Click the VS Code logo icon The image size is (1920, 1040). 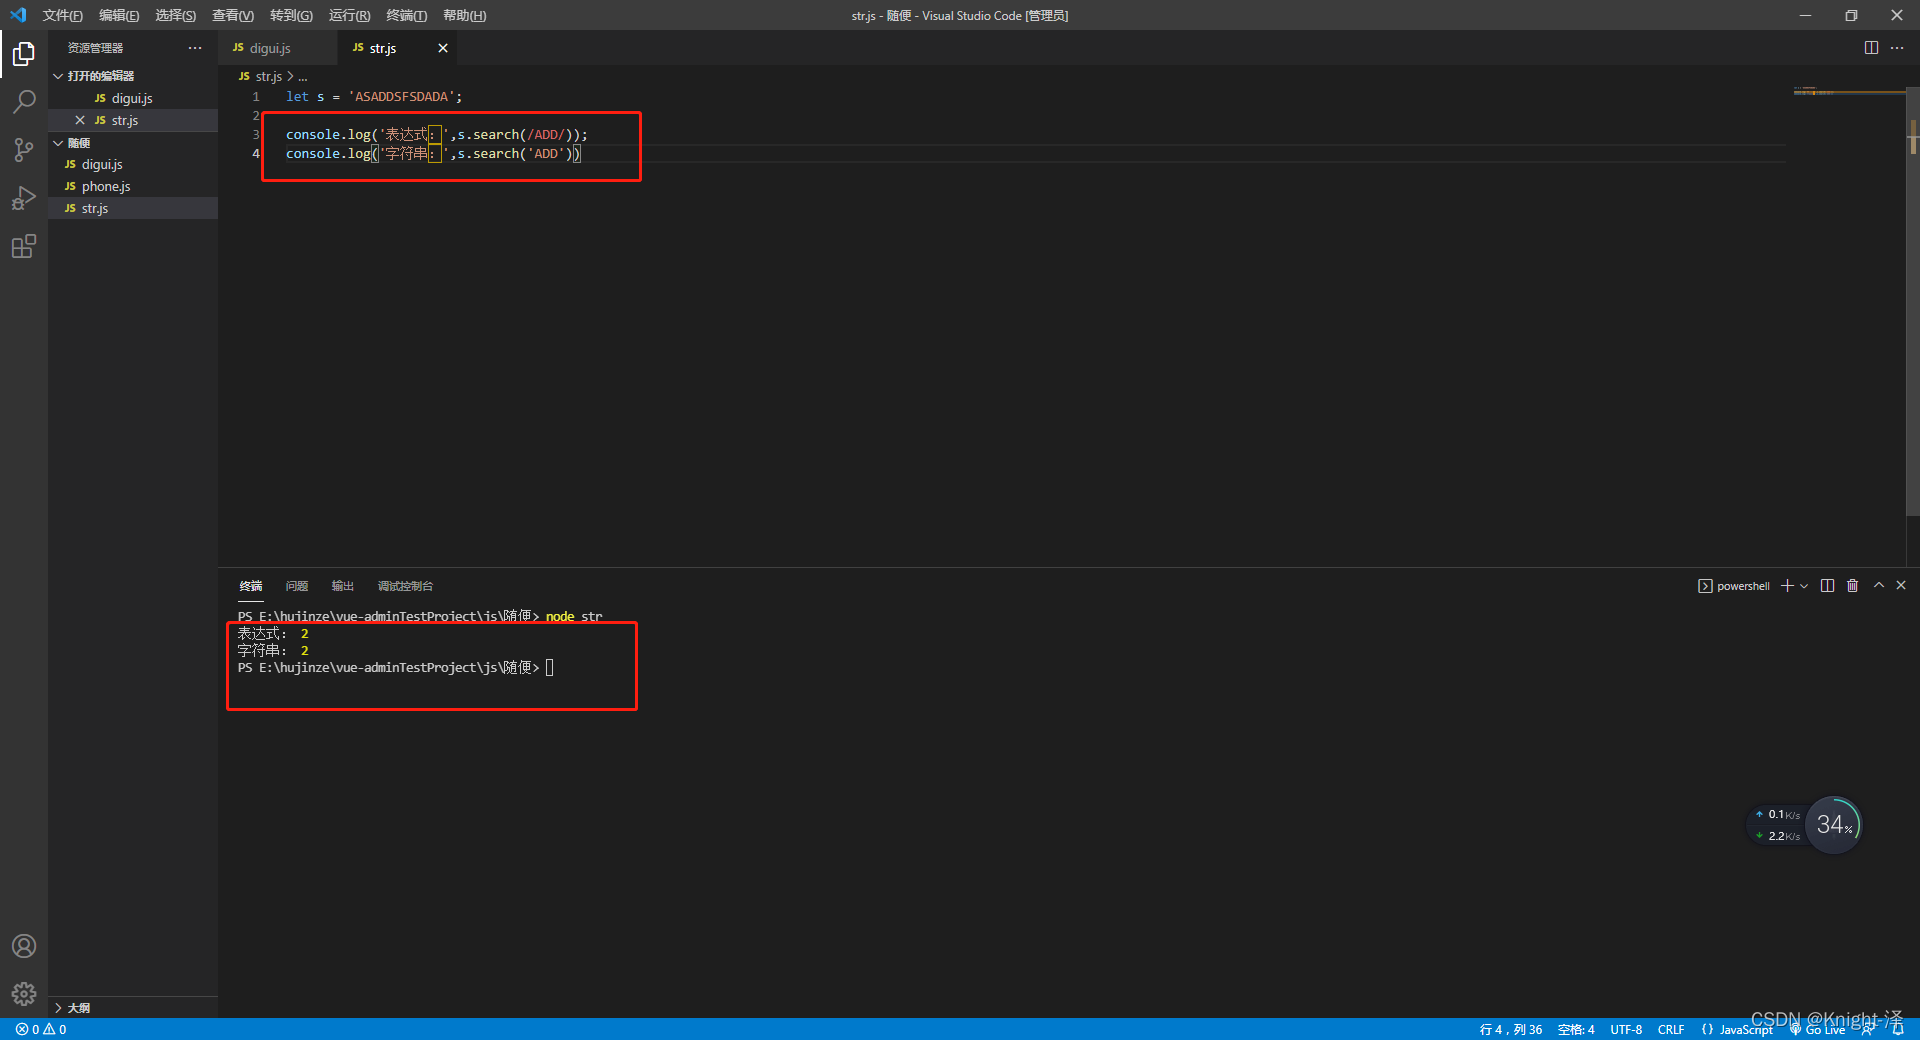(x=18, y=15)
